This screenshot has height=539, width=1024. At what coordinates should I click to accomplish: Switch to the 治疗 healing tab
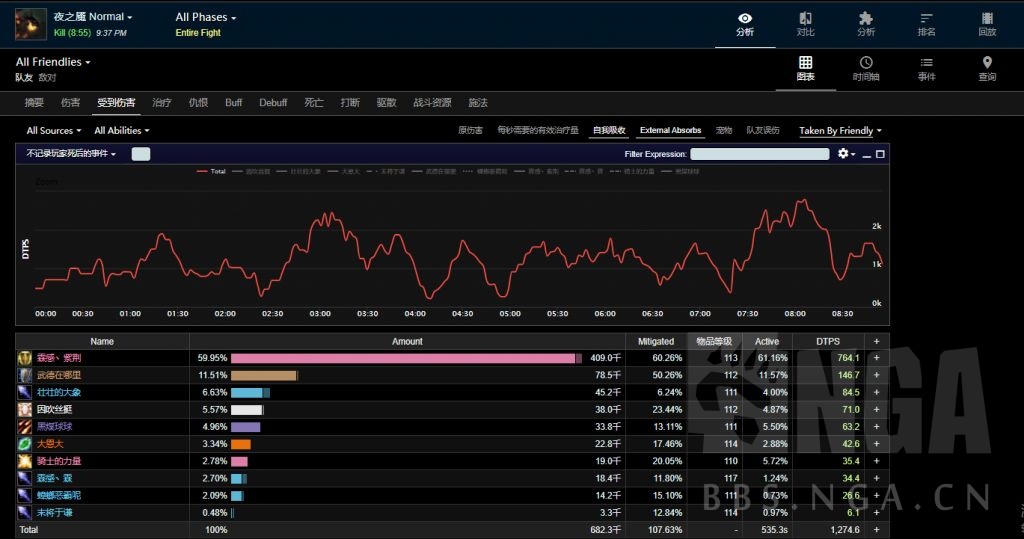(x=161, y=102)
